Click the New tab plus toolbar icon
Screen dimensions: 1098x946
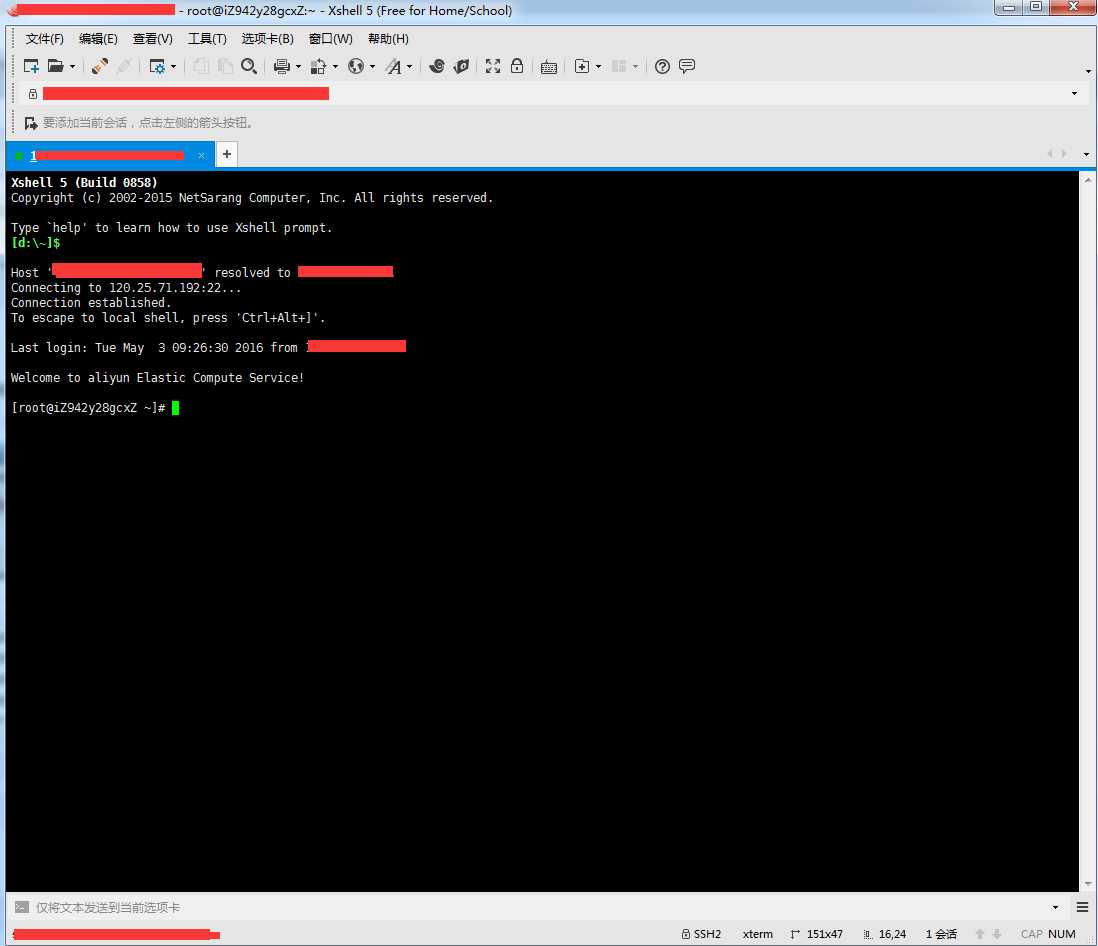[x=582, y=66]
